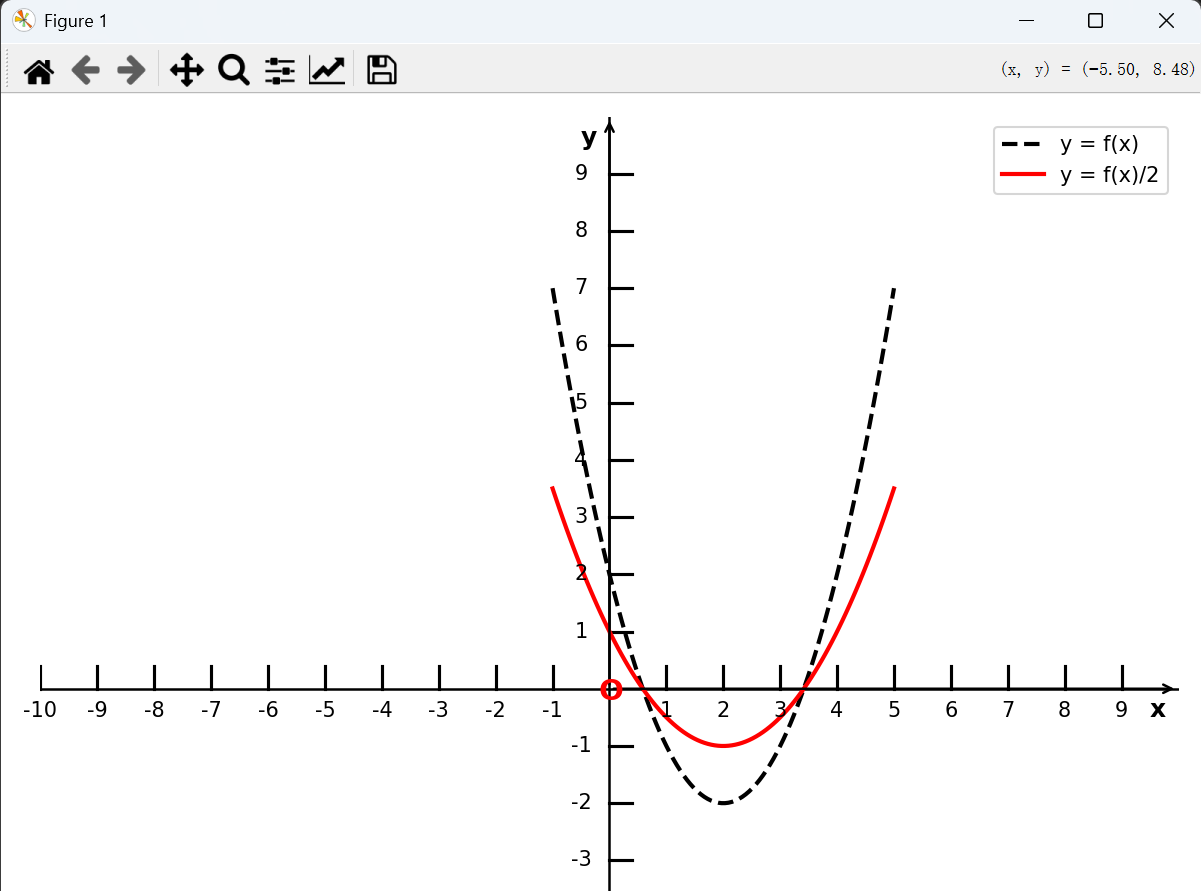The image size is (1201, 891).
Task: Activate the Zoom to rectangle tool
Action: 234,71
